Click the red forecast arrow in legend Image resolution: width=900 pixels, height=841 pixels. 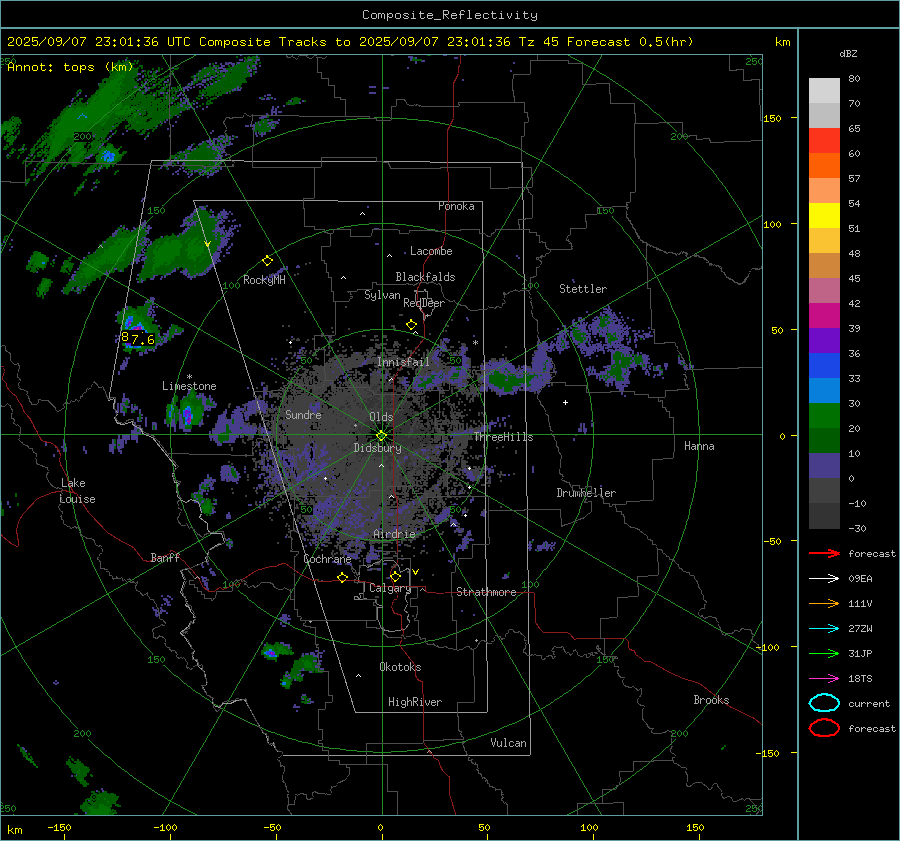(x=824, y=553)
